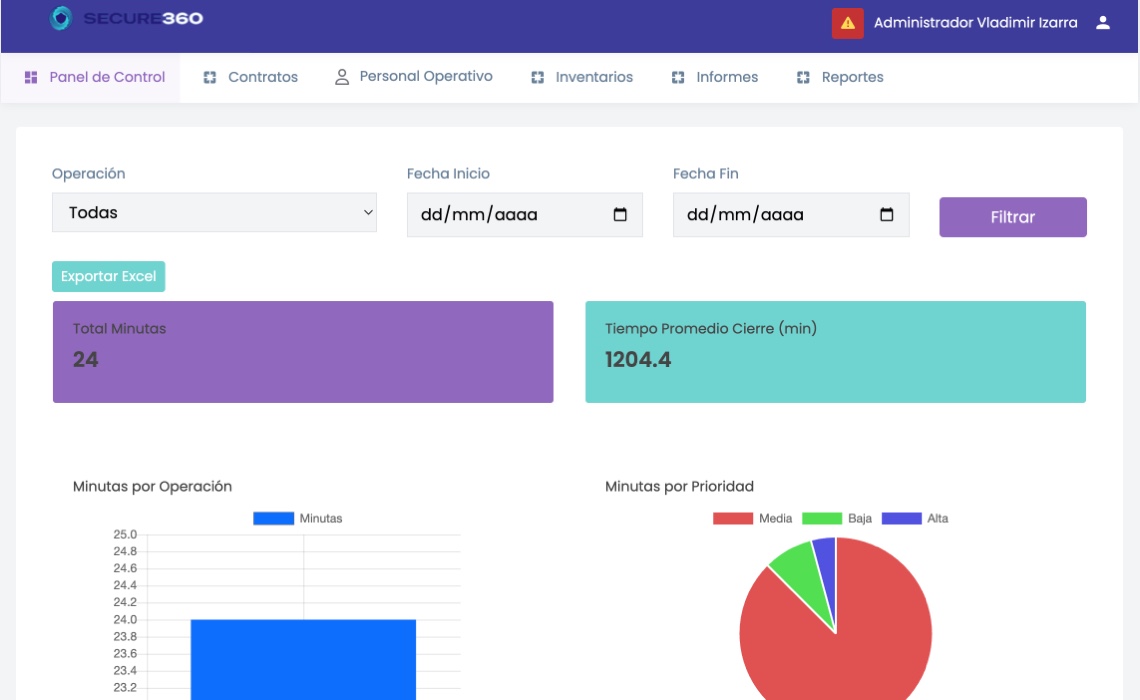
Task: Click the Fecha Inicio date field
Action: point(524,214)
